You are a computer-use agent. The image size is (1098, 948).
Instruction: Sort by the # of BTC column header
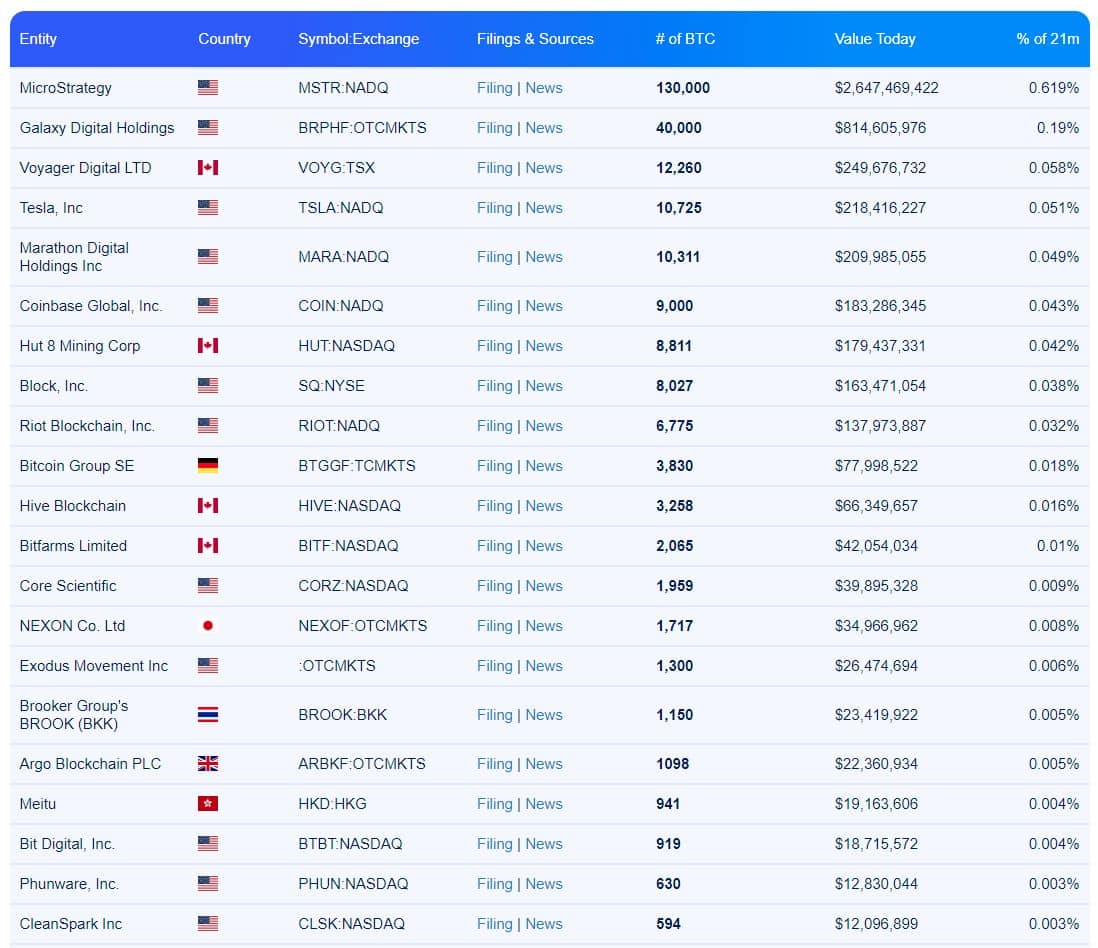click(x=685, y=39)
